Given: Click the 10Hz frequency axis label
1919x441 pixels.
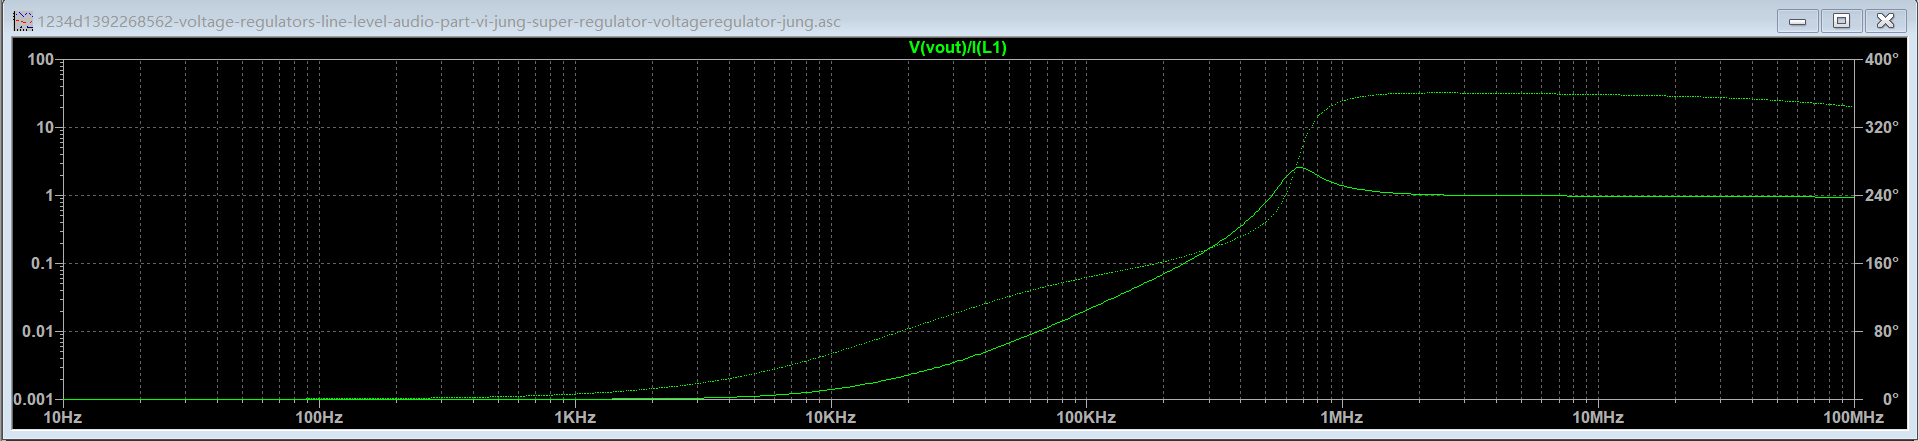Looking at the screenshot, I should point(63,417).
